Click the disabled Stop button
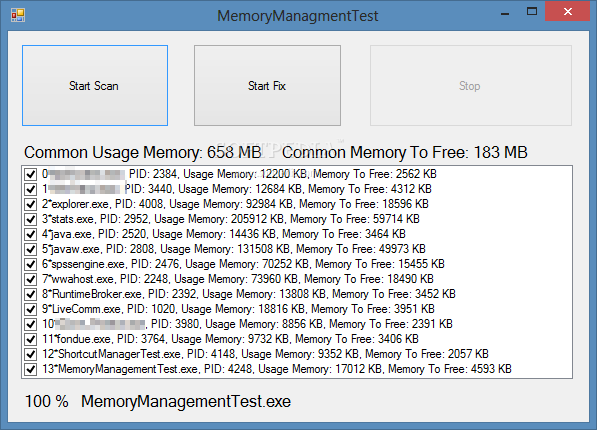The height and width of the screenshot is (430, 597). point(471,85)
